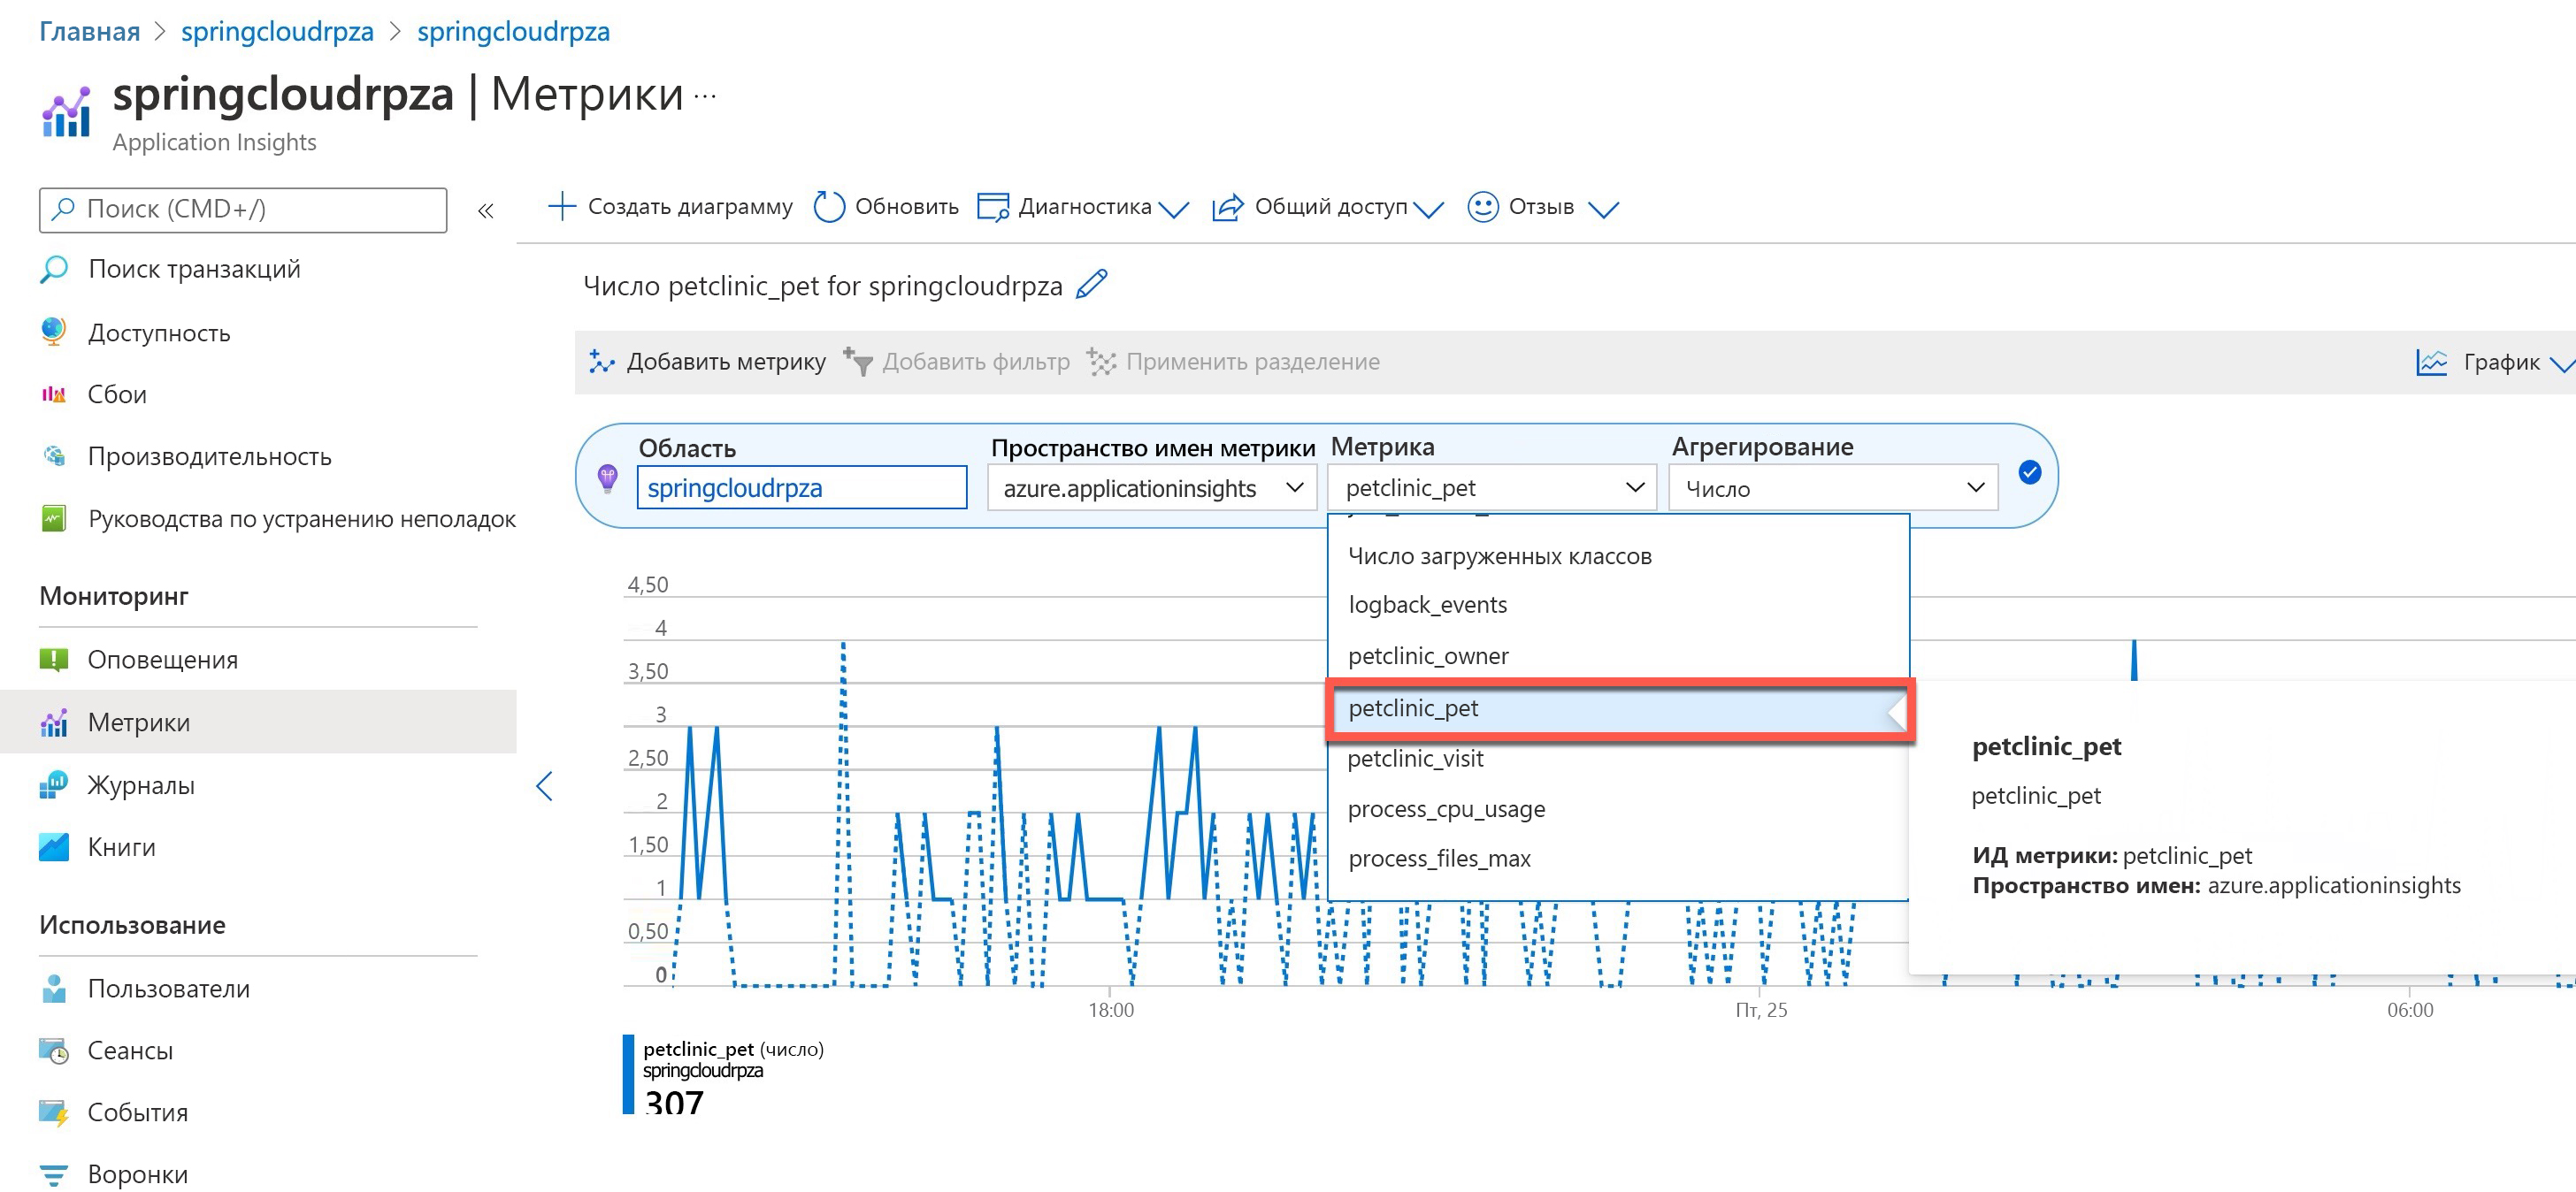Click the troubleshooting guides icon
Viewport: 2576px width, 1192px height.
pyautogui.click(x=54, y=518)
